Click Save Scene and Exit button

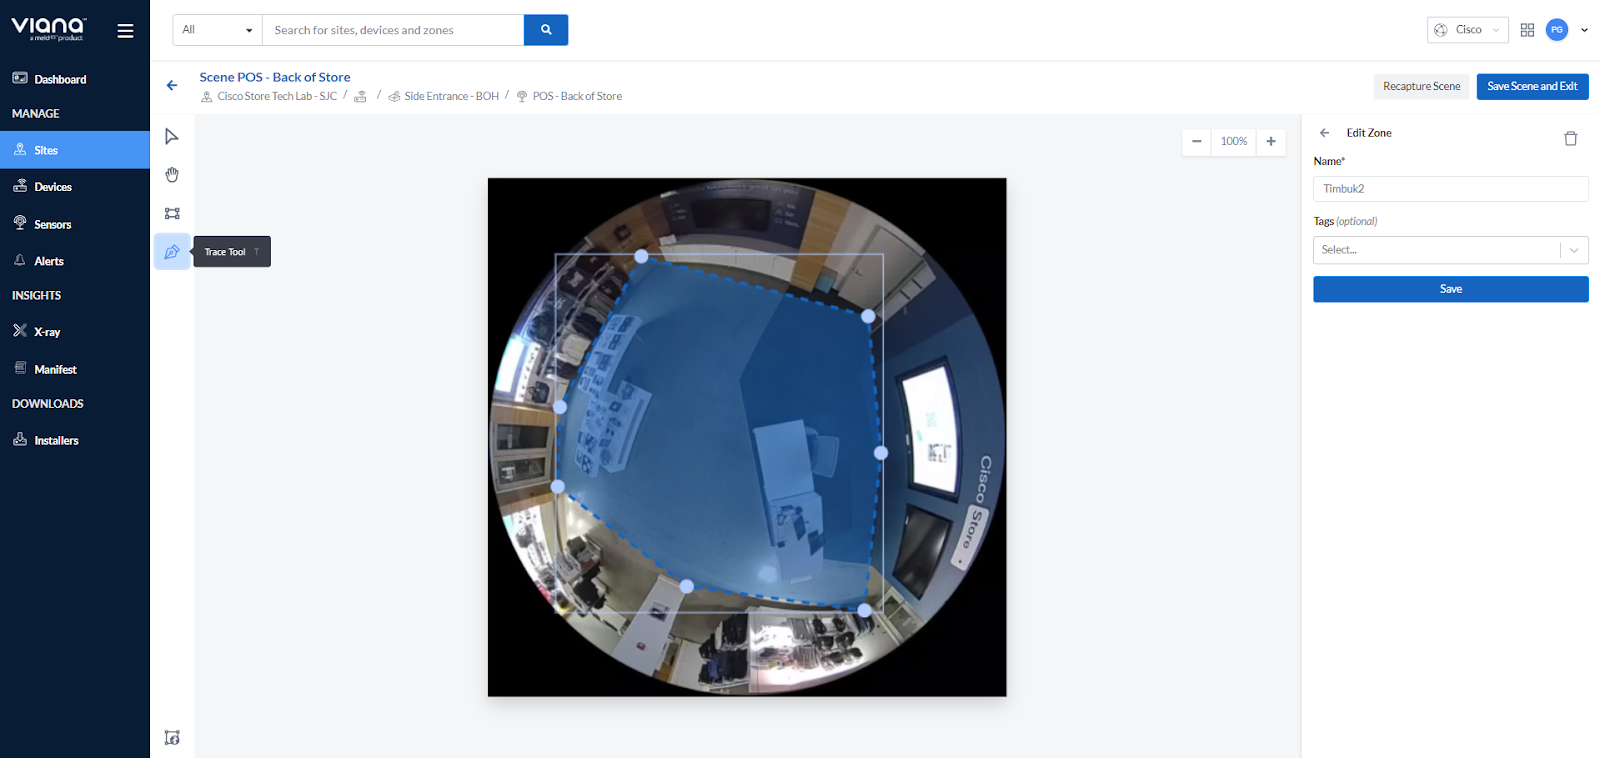pos(1532,87)
